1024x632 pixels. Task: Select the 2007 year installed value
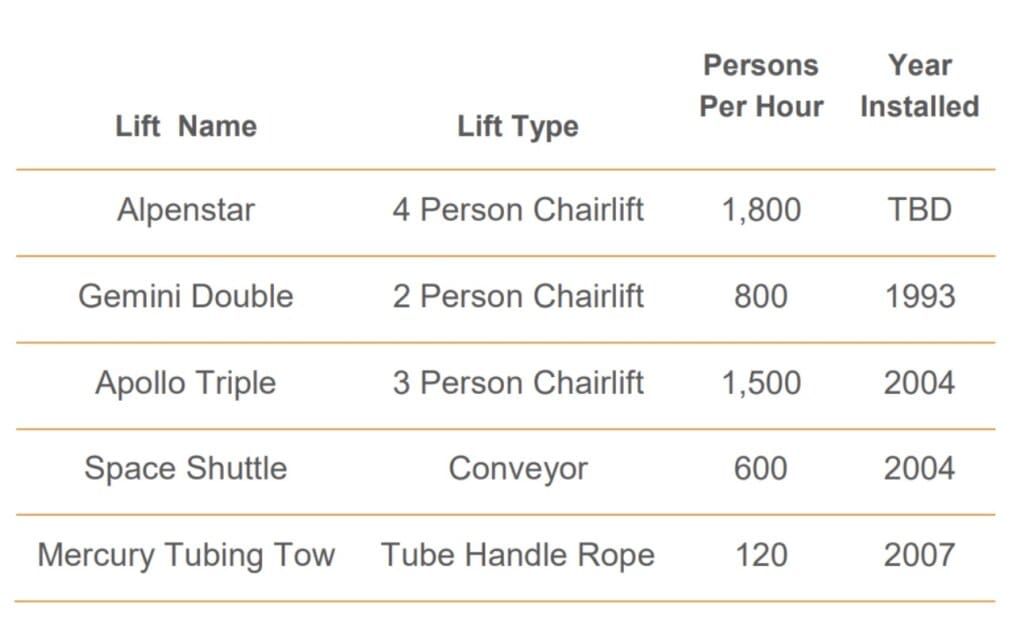point(919,555)
